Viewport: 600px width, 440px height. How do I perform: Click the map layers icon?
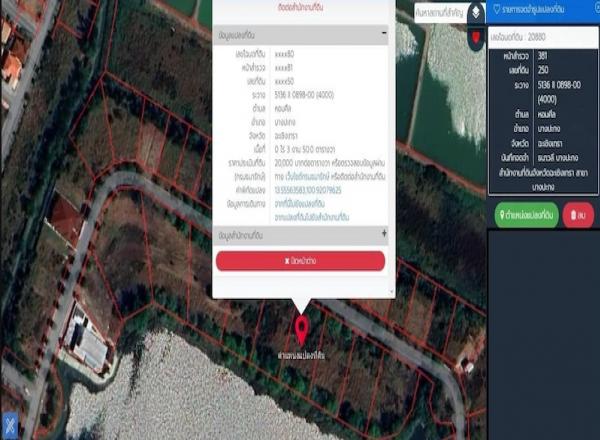475,14
